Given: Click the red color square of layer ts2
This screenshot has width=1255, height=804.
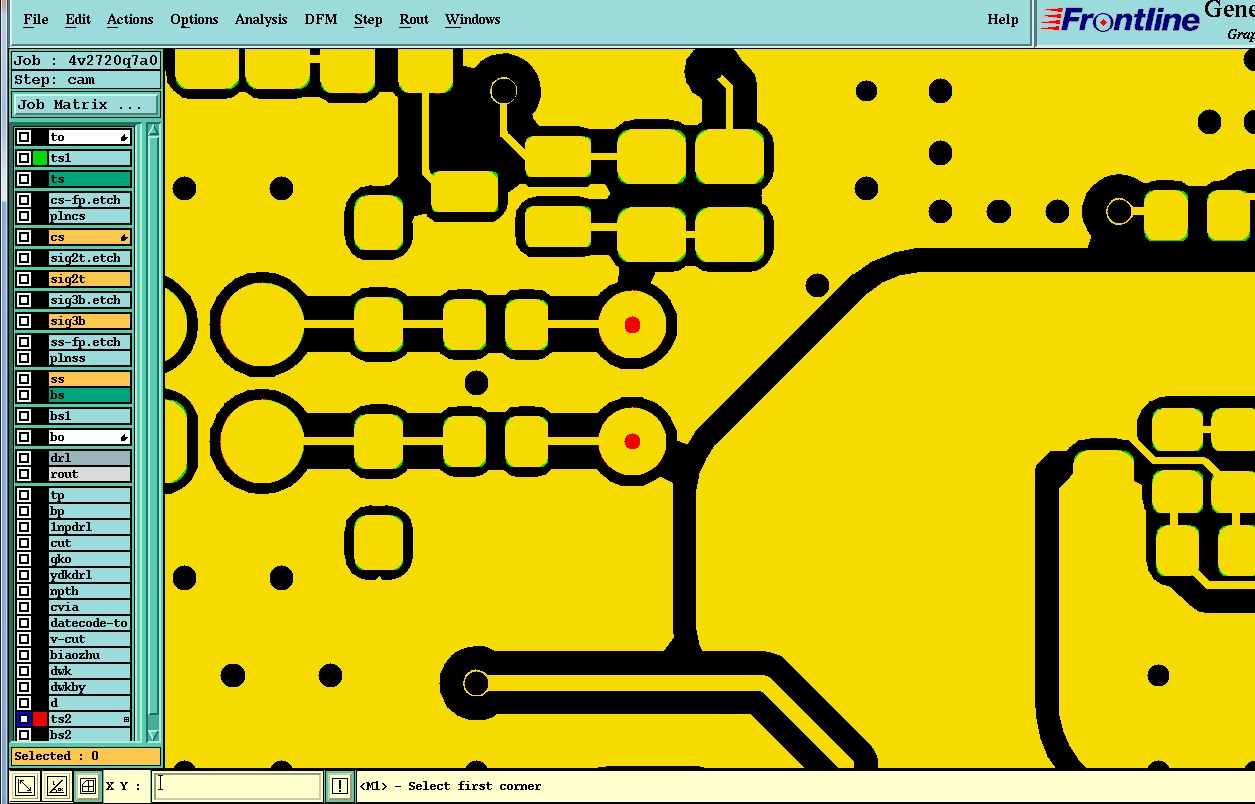Looking at the screenshot, I should tap(40, 719).
